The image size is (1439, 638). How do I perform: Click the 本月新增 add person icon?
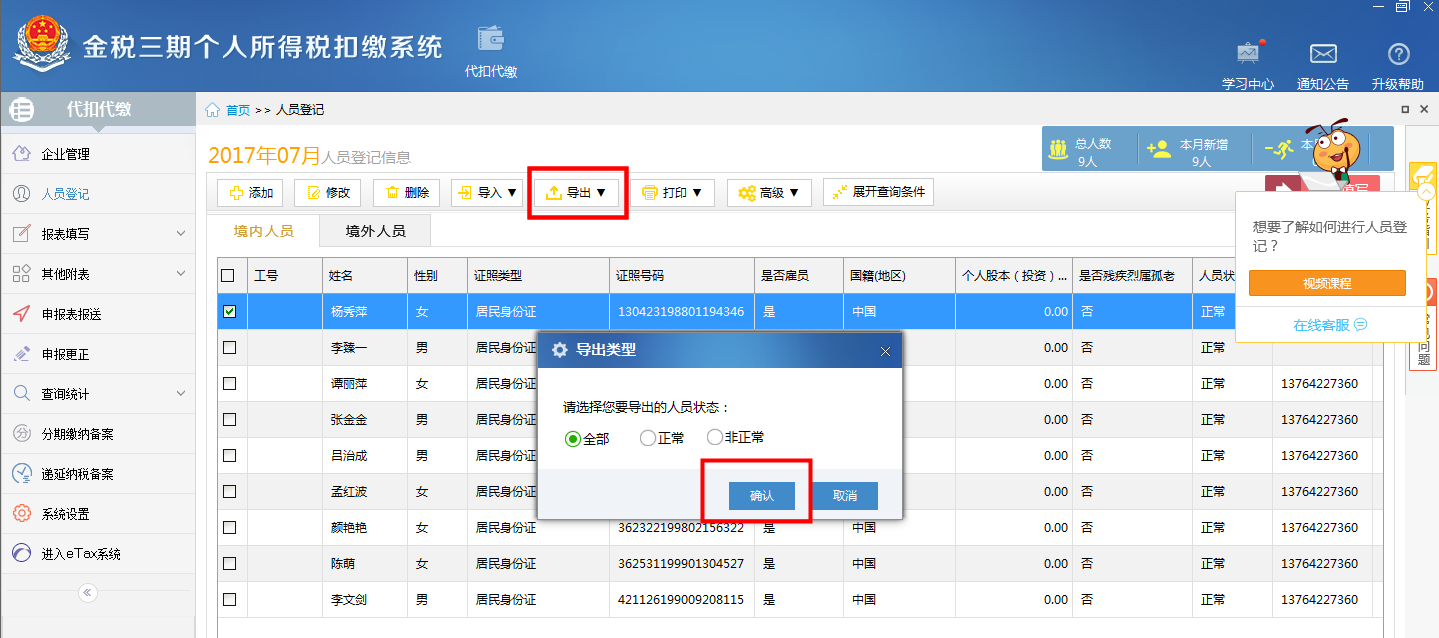pos(1159,150)
